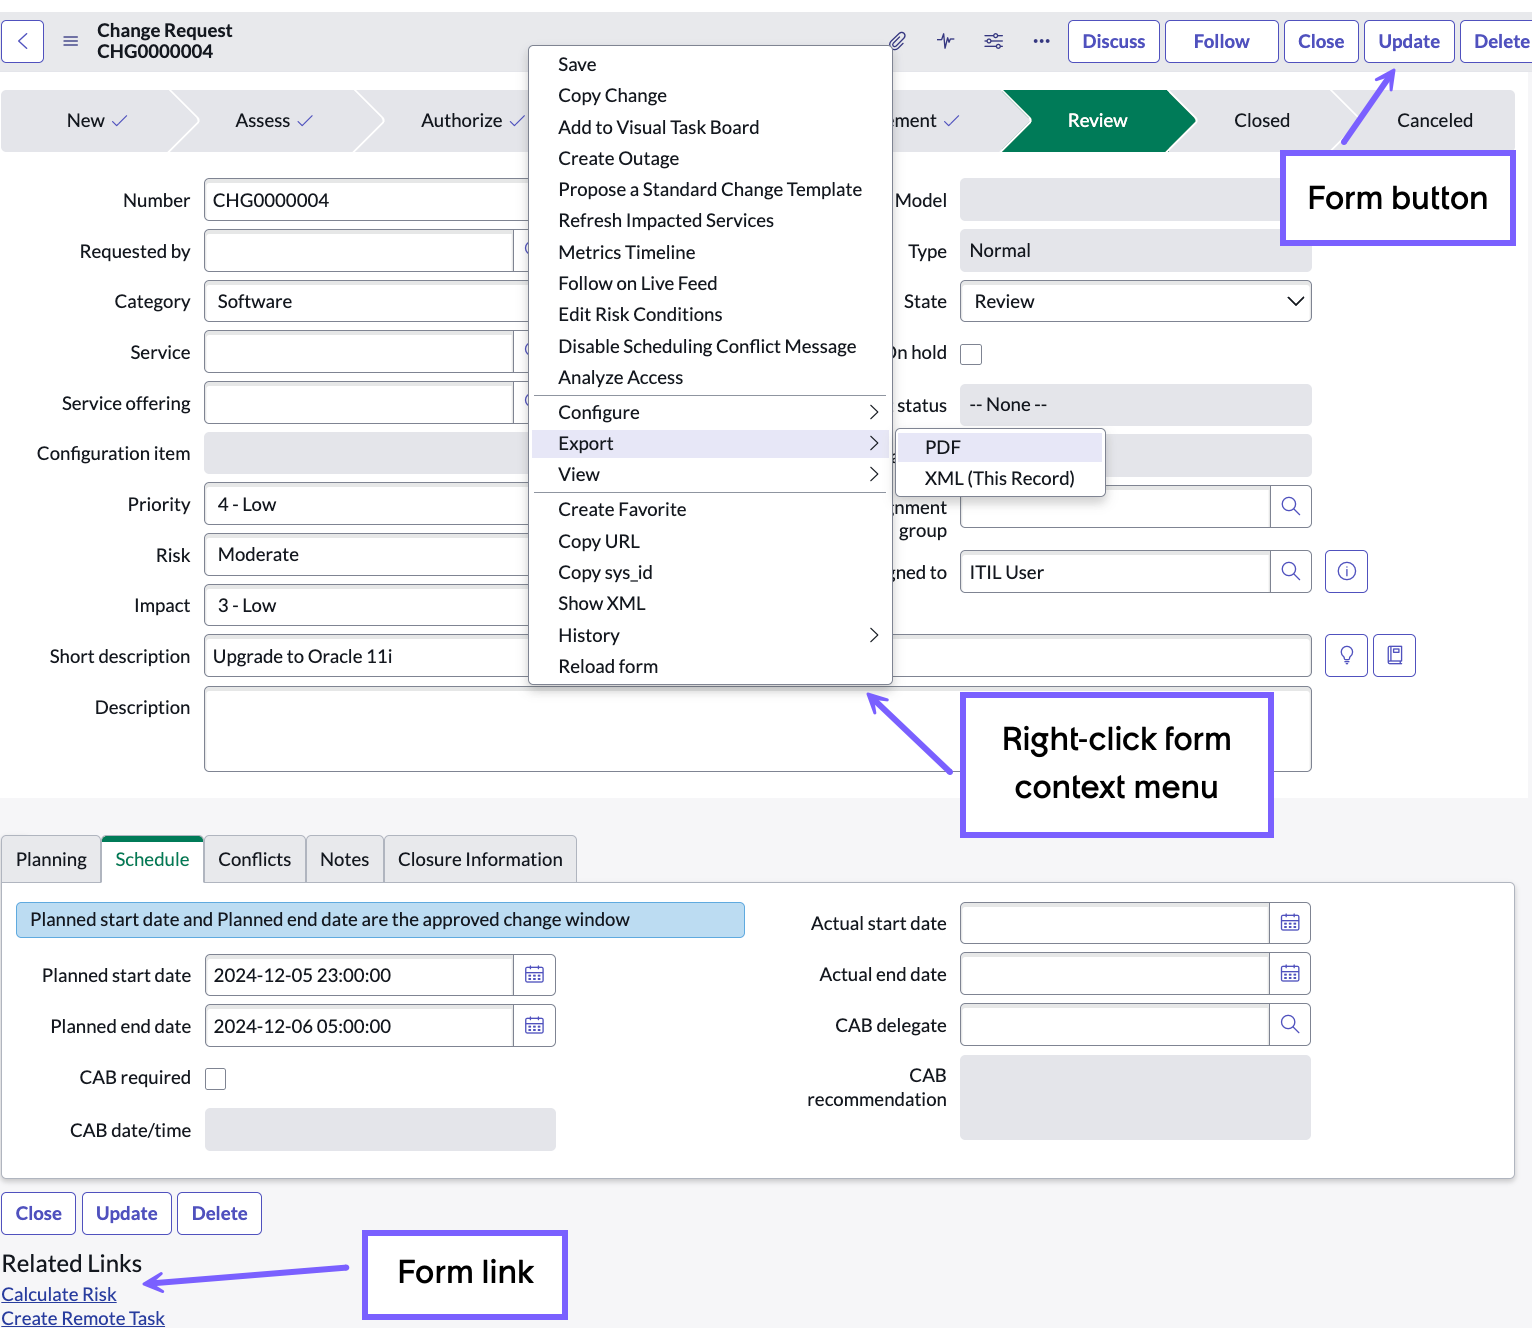Click the Discuss button in header
The image size is (1532, 1328).
coord(1113,41)
